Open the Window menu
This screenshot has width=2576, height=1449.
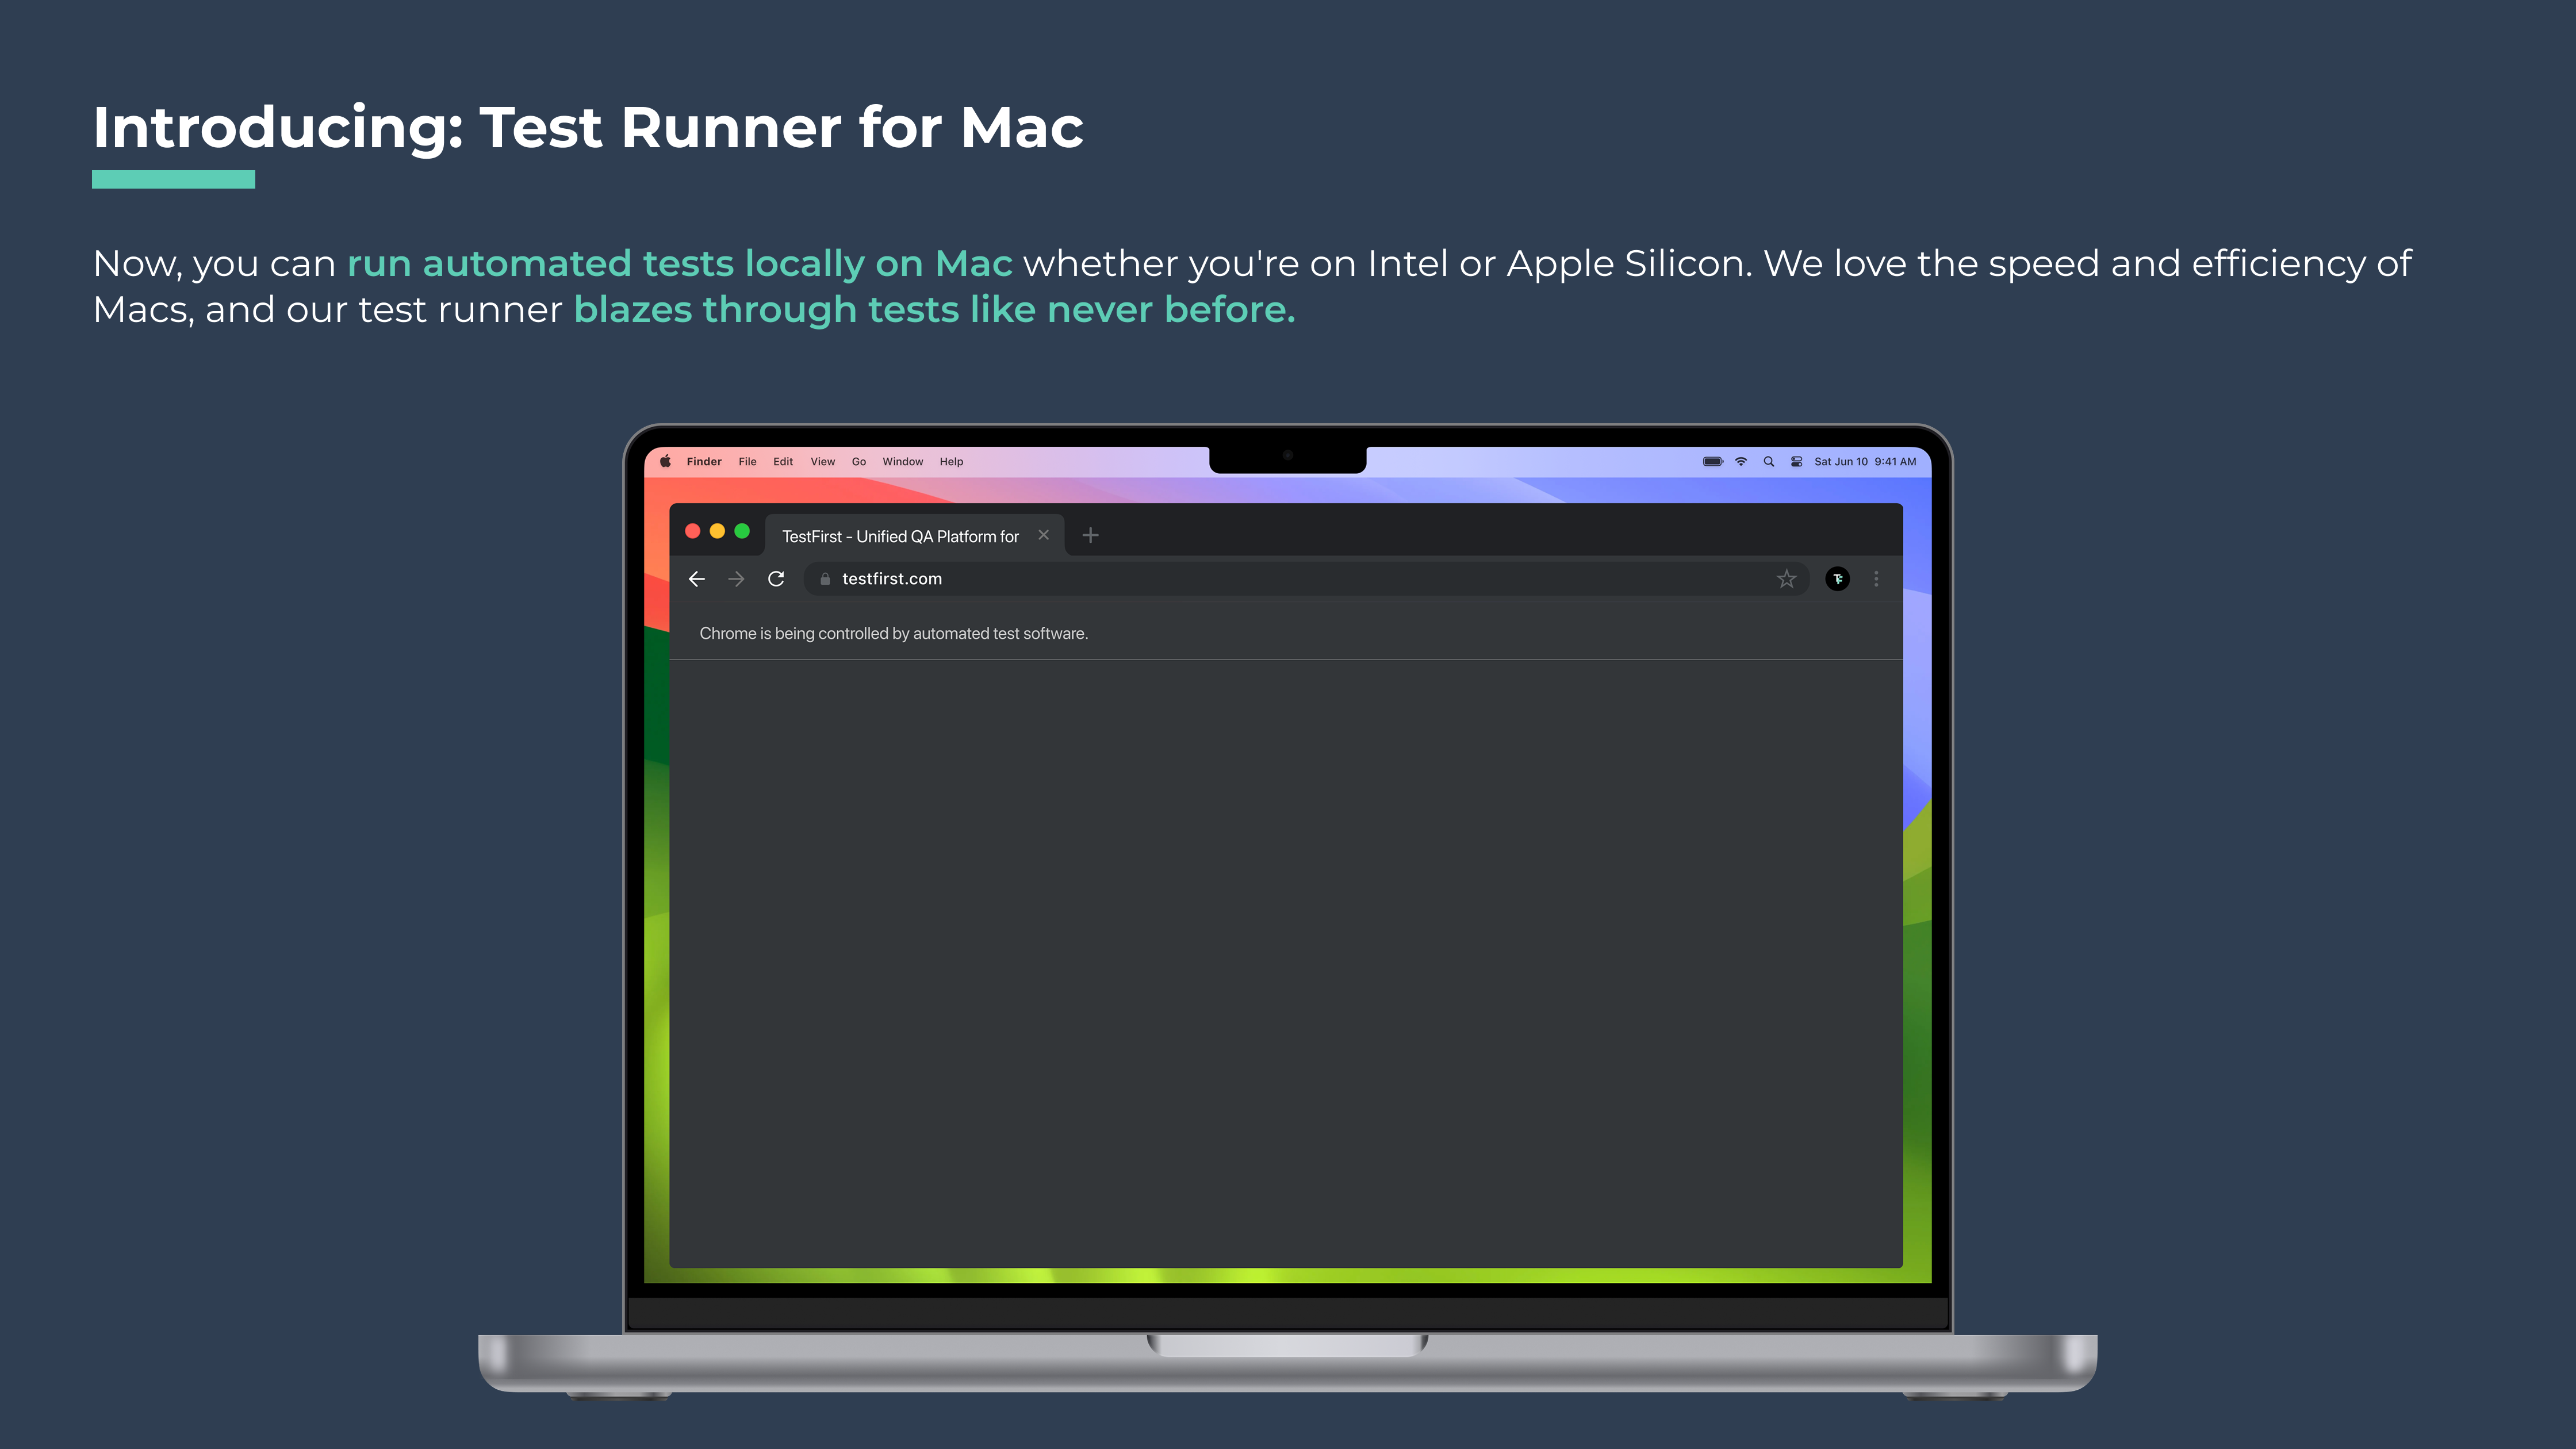[x=902, y=462]
